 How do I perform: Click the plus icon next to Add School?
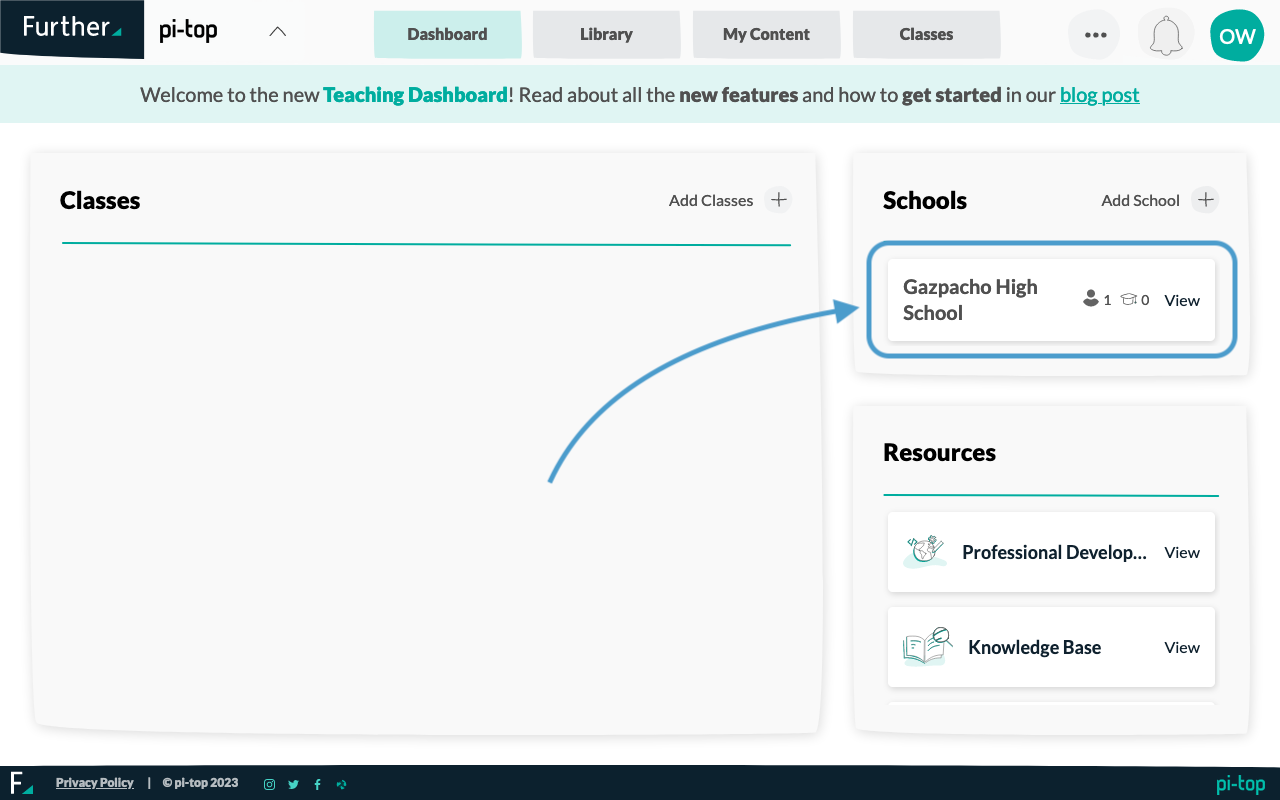click(1206, 200)
